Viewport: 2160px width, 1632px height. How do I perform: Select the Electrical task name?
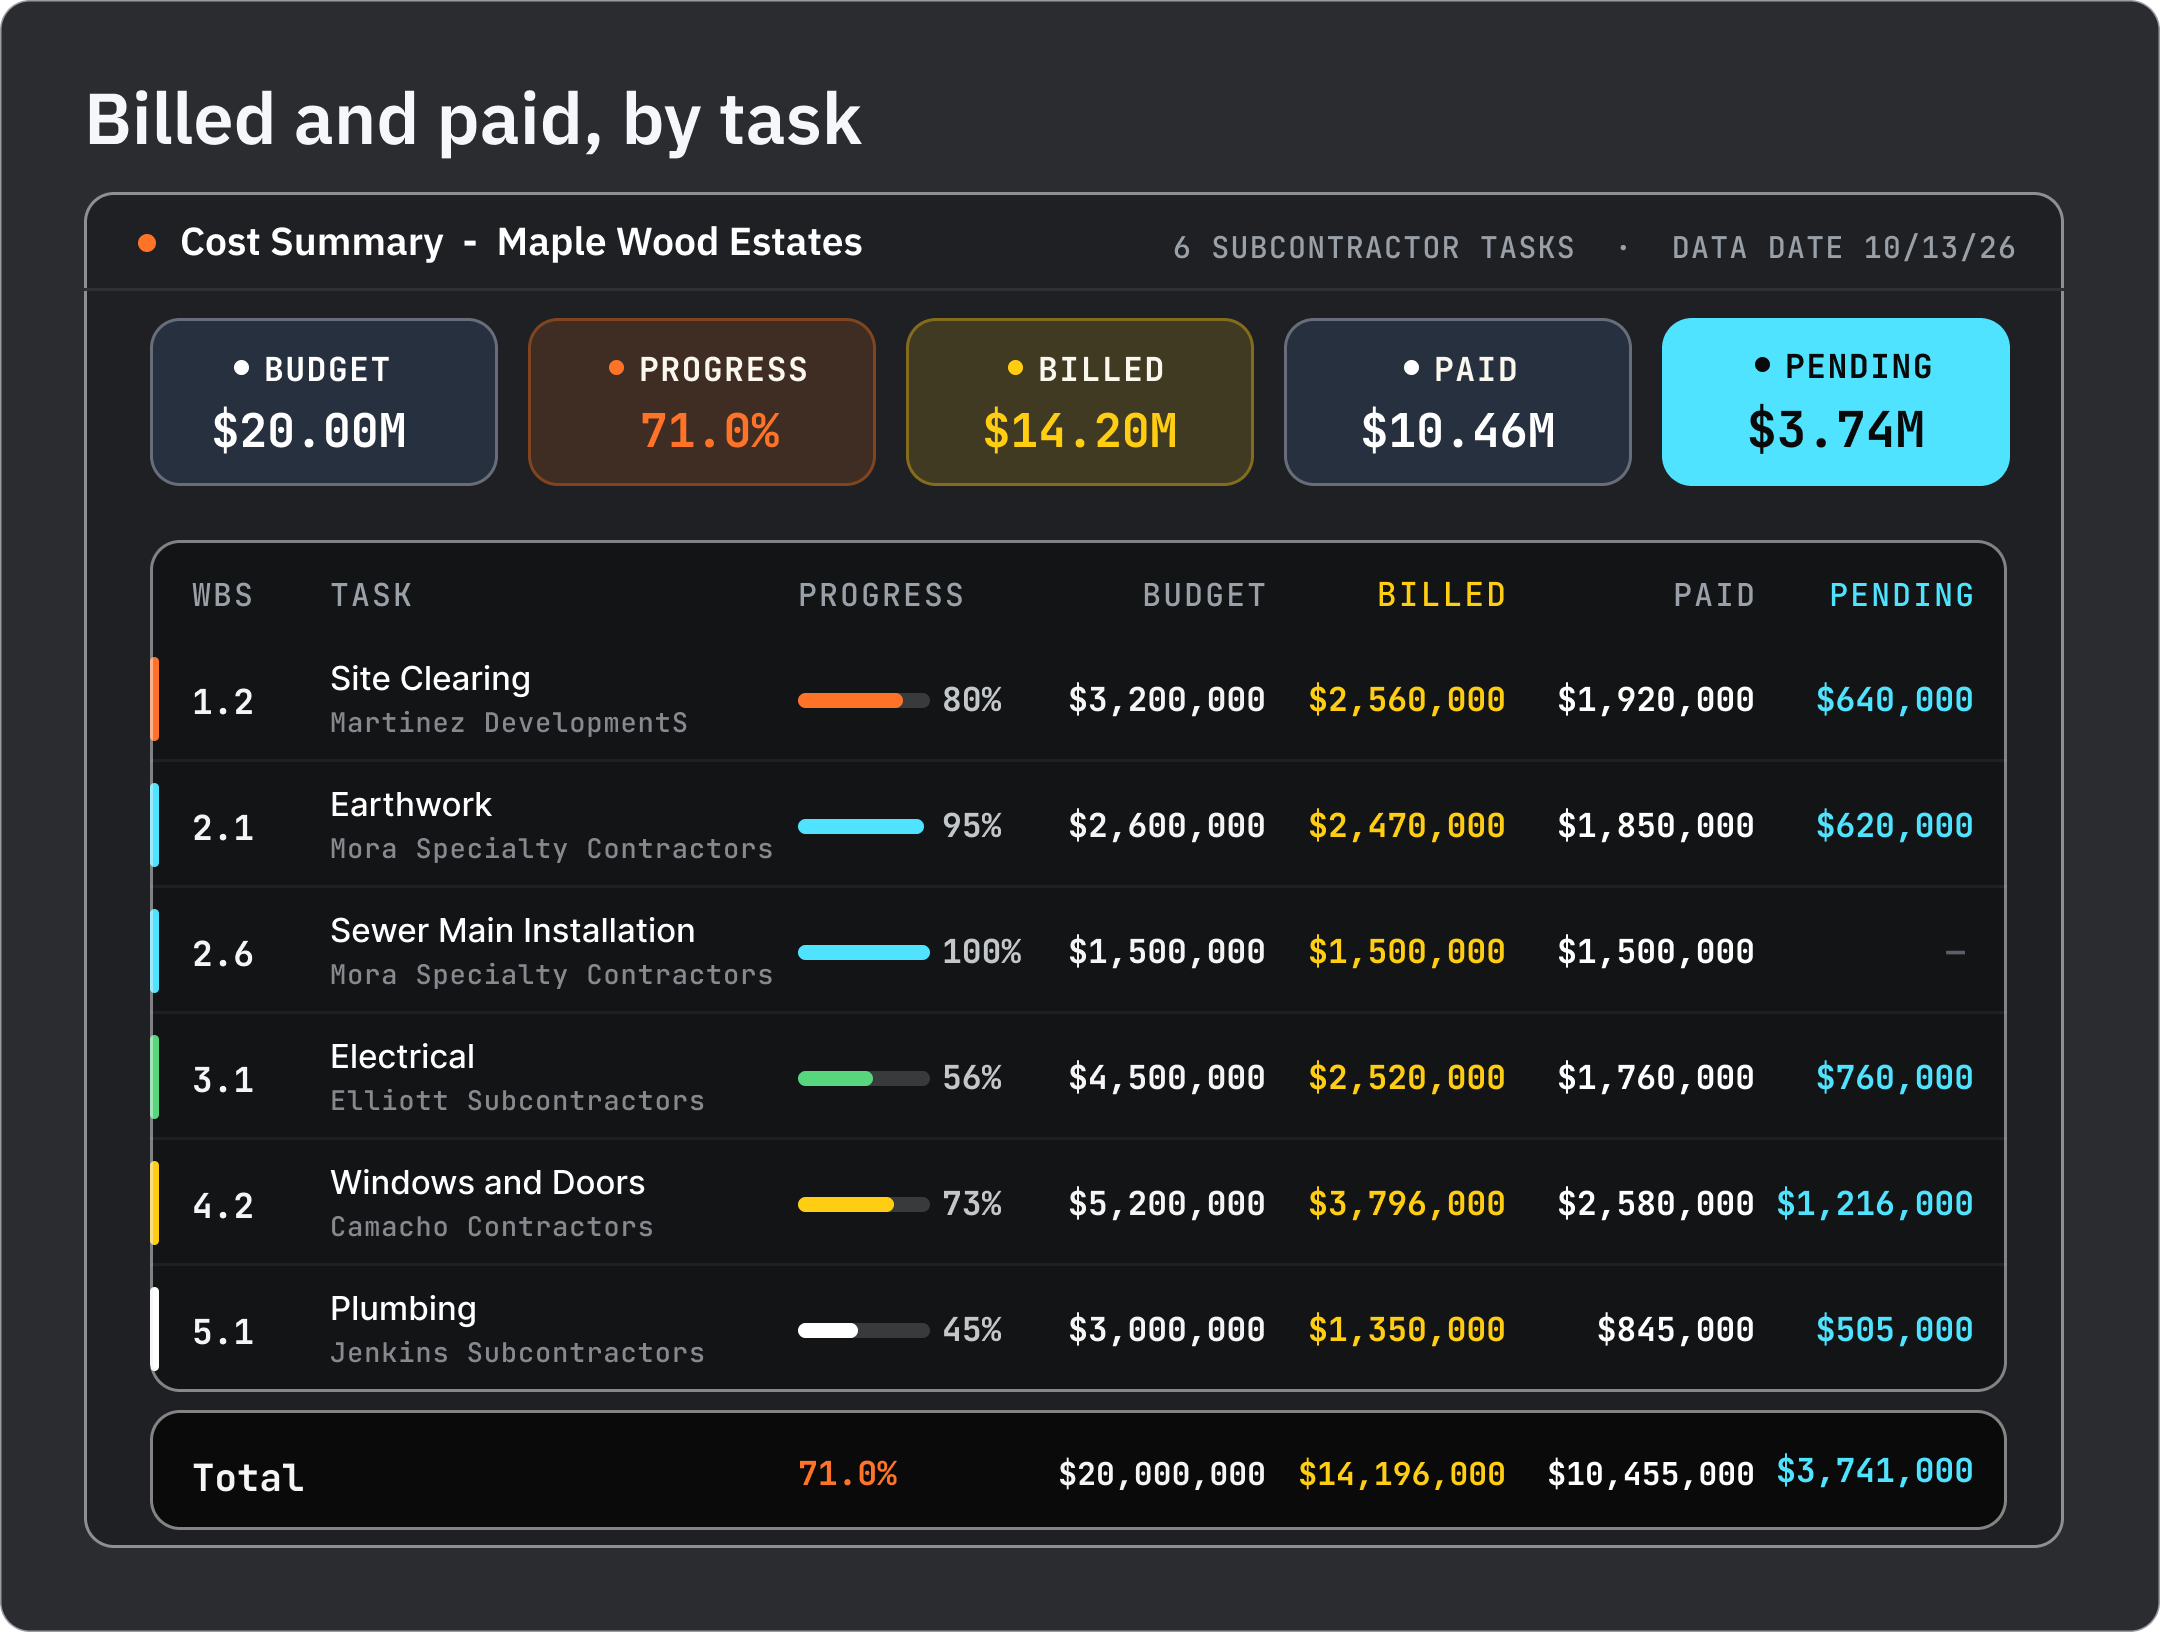point(403,1057)
